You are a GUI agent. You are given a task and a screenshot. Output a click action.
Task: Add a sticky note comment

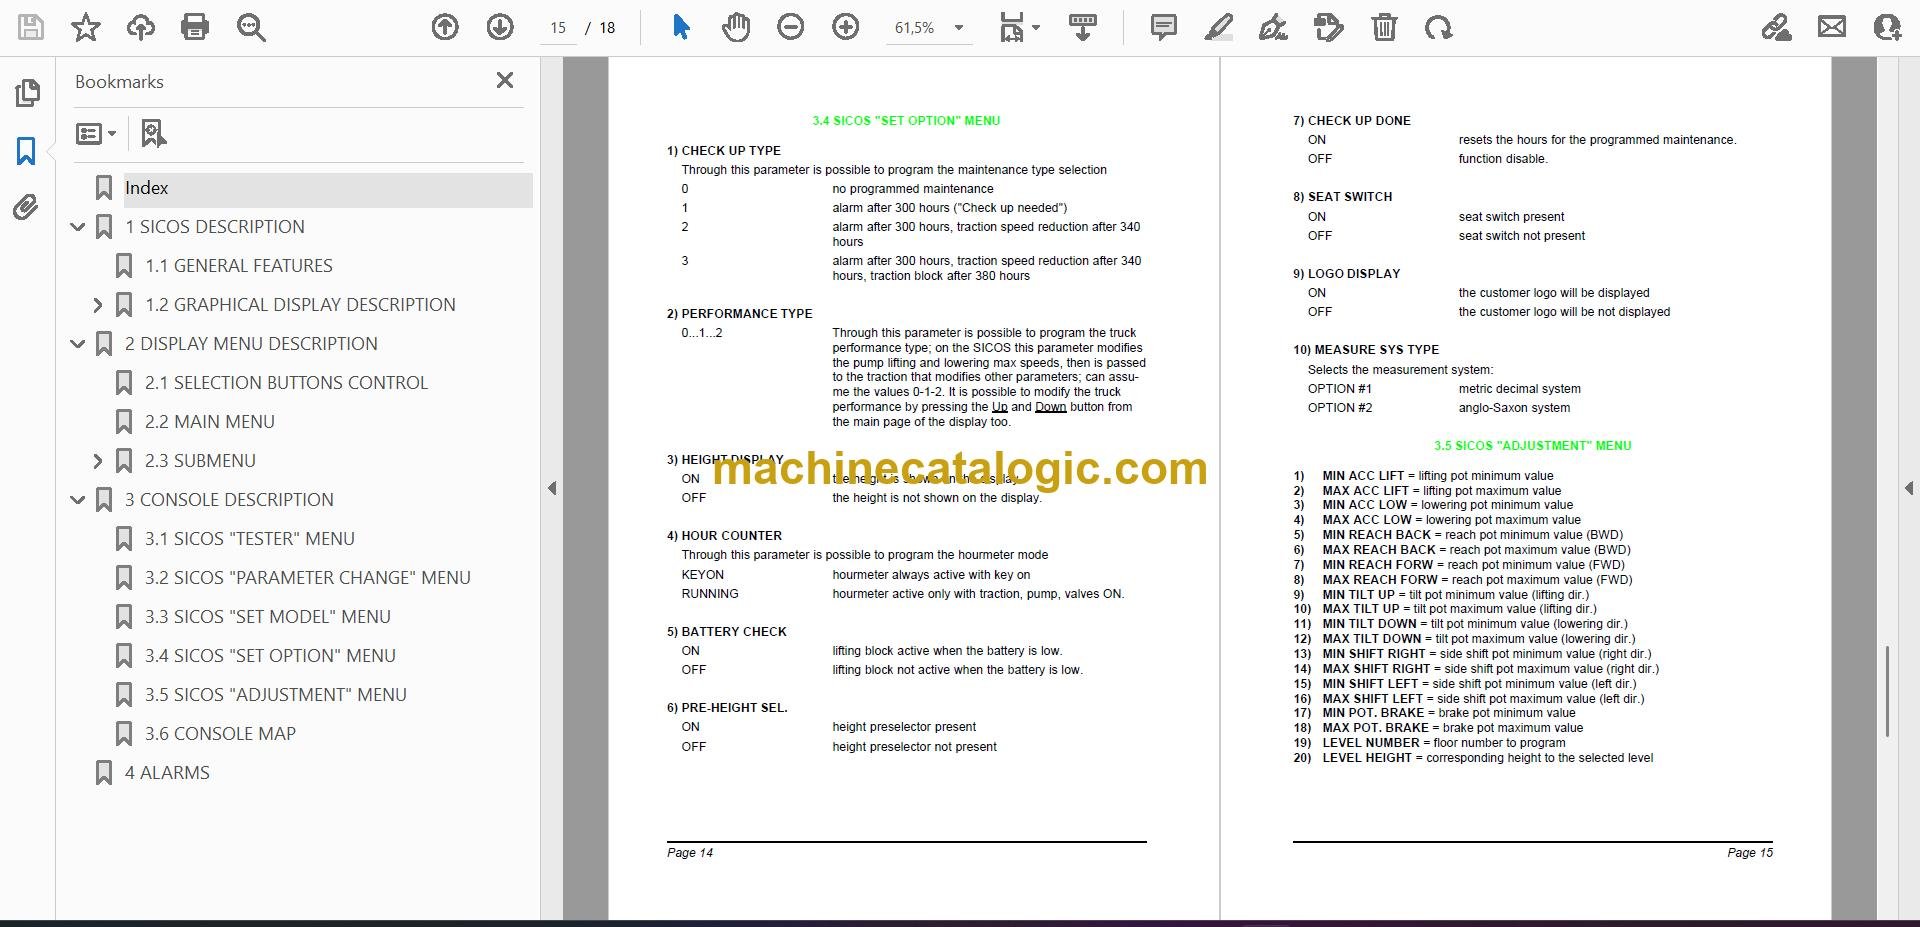pos(1164,27)
